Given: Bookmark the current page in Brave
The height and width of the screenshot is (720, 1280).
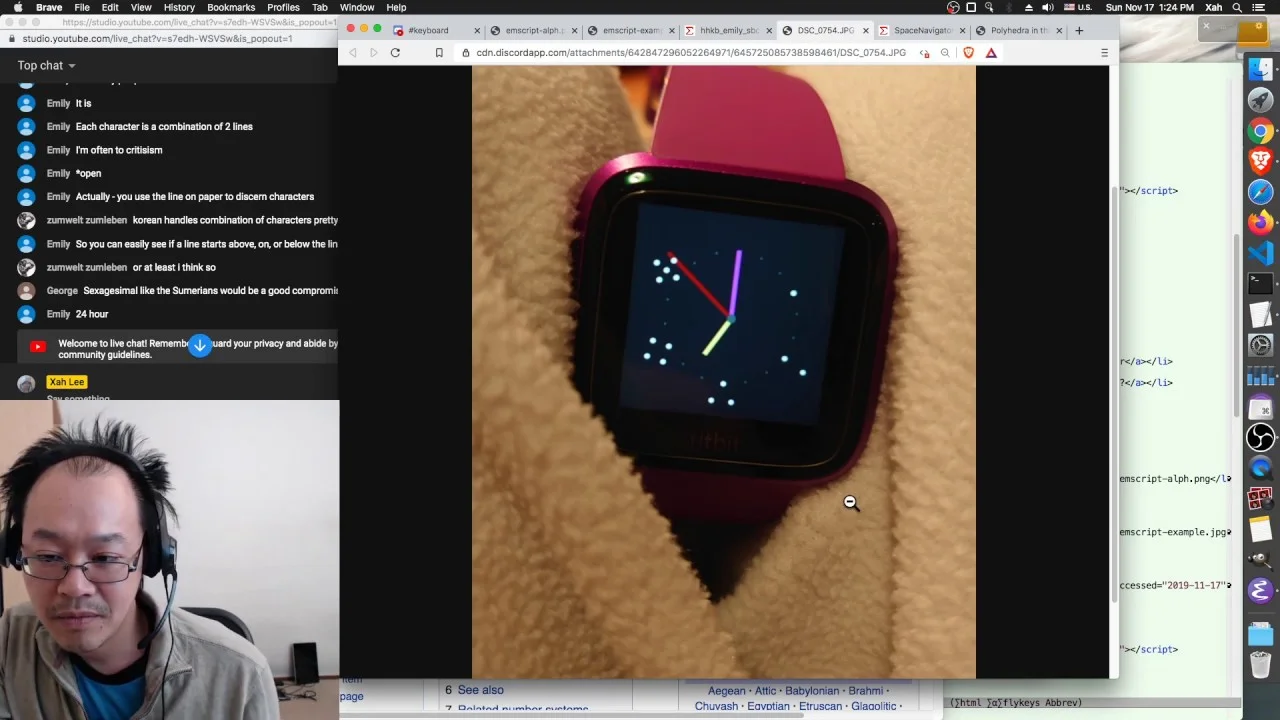Looking at the screenshot, I should pyautogui.click(x=439, y=52).
